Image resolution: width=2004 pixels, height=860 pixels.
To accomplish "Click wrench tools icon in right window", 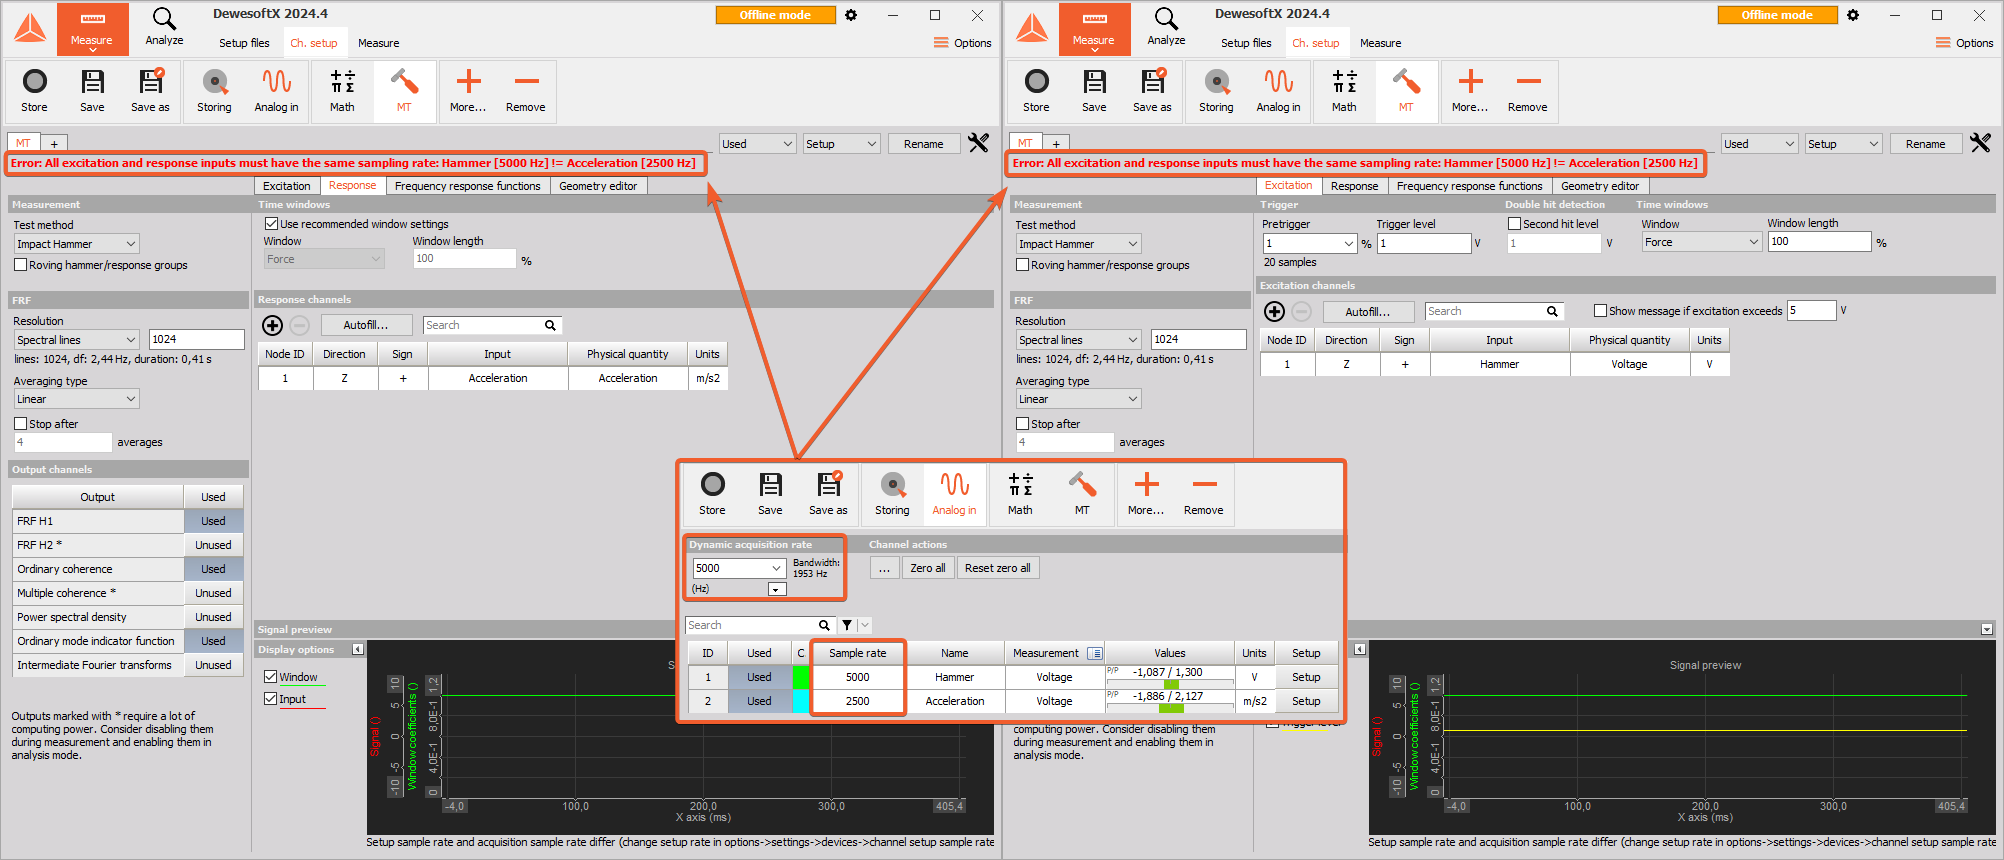I will [x=1980, y=143].
